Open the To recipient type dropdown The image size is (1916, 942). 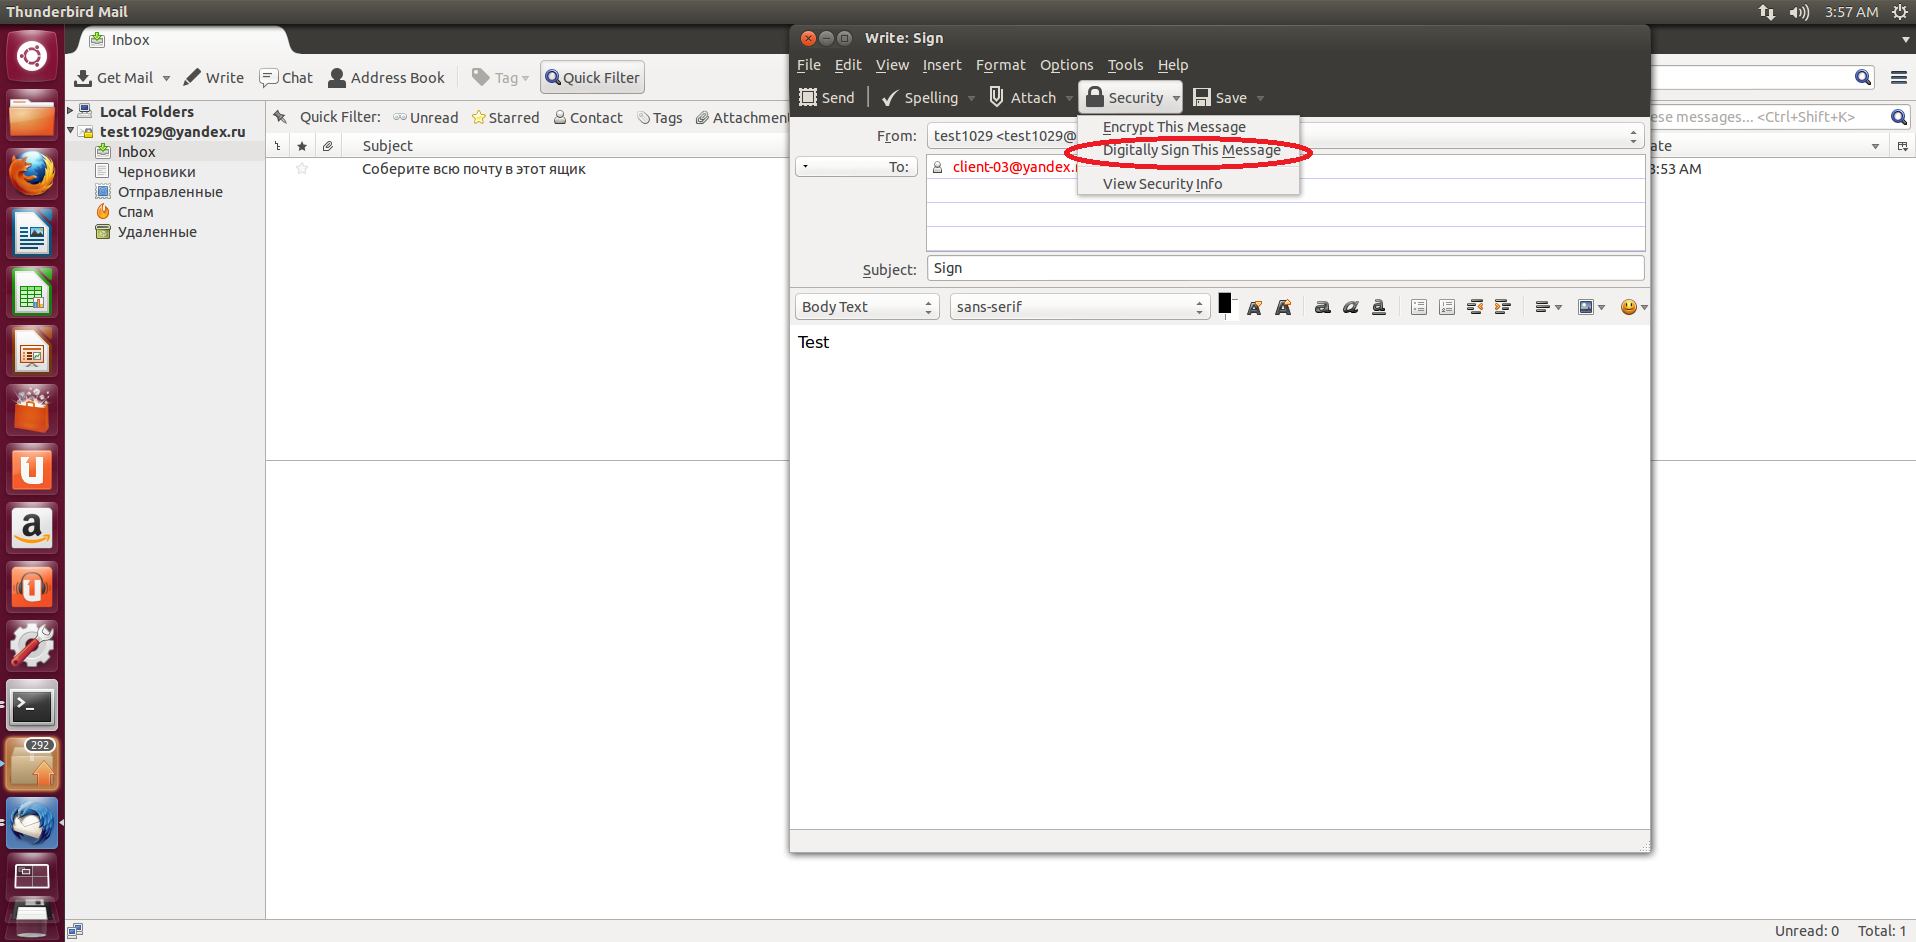pos(856,167)
